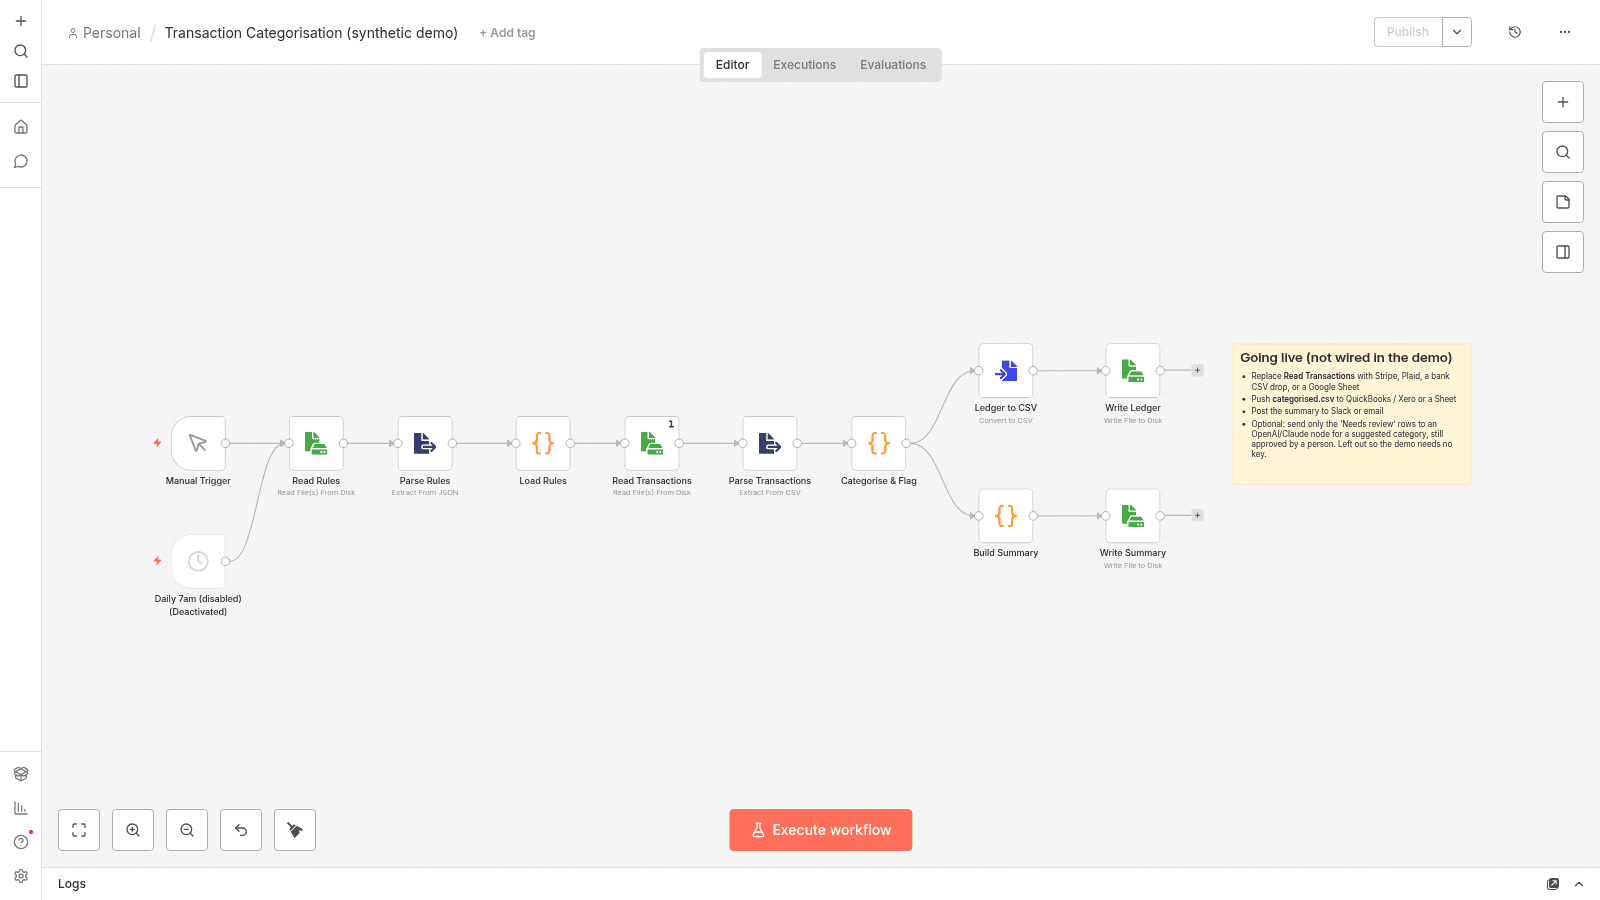Image resolution: width=1600 pixels, height=900 pixels.
Task: Click the Execute workflow button
Action: click(821, 830)
